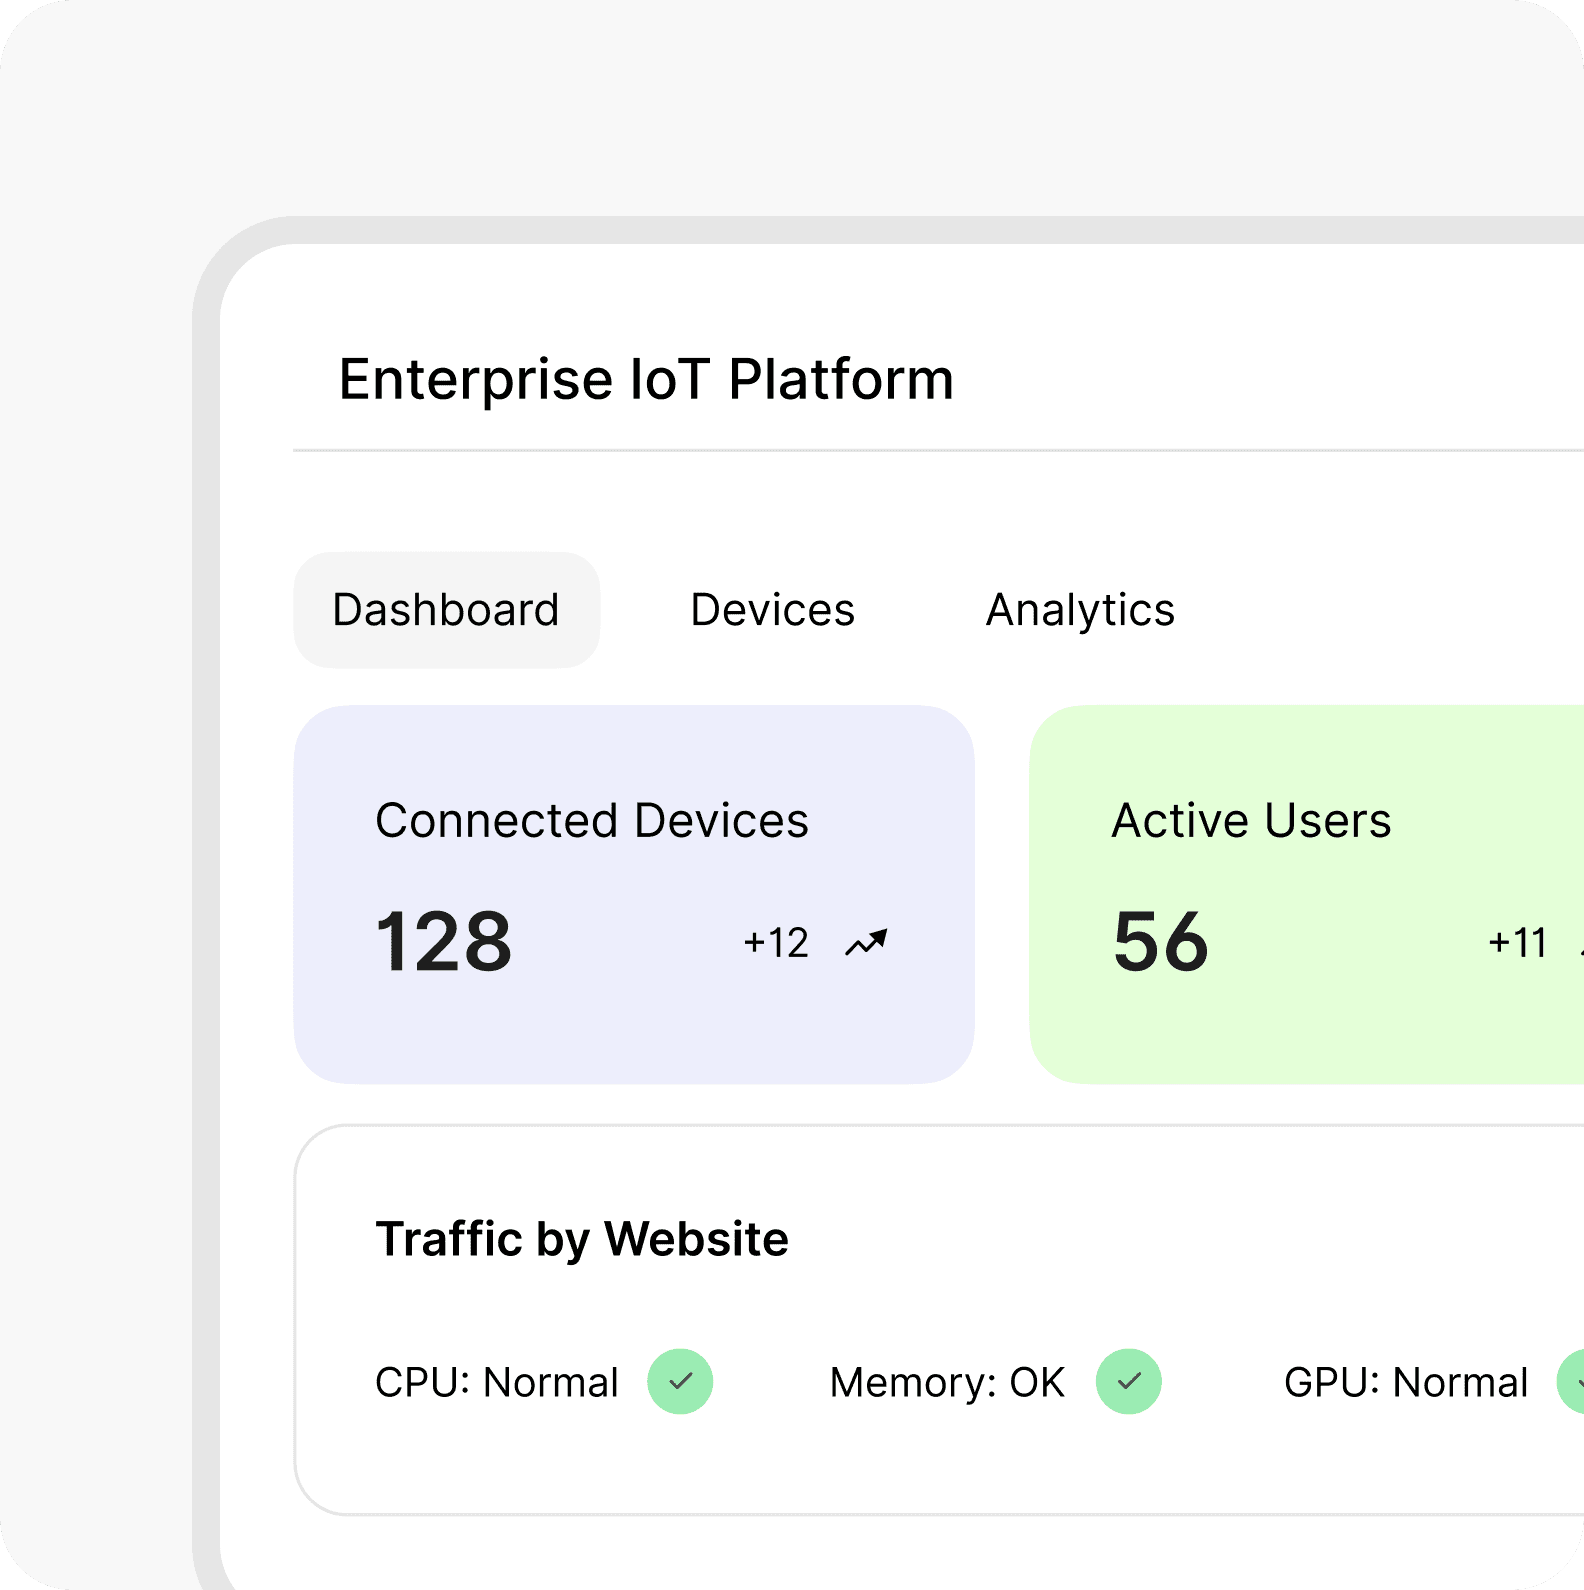1584x1590 pixels.
Task: Select the Active Users card label
Action: 1251,821
